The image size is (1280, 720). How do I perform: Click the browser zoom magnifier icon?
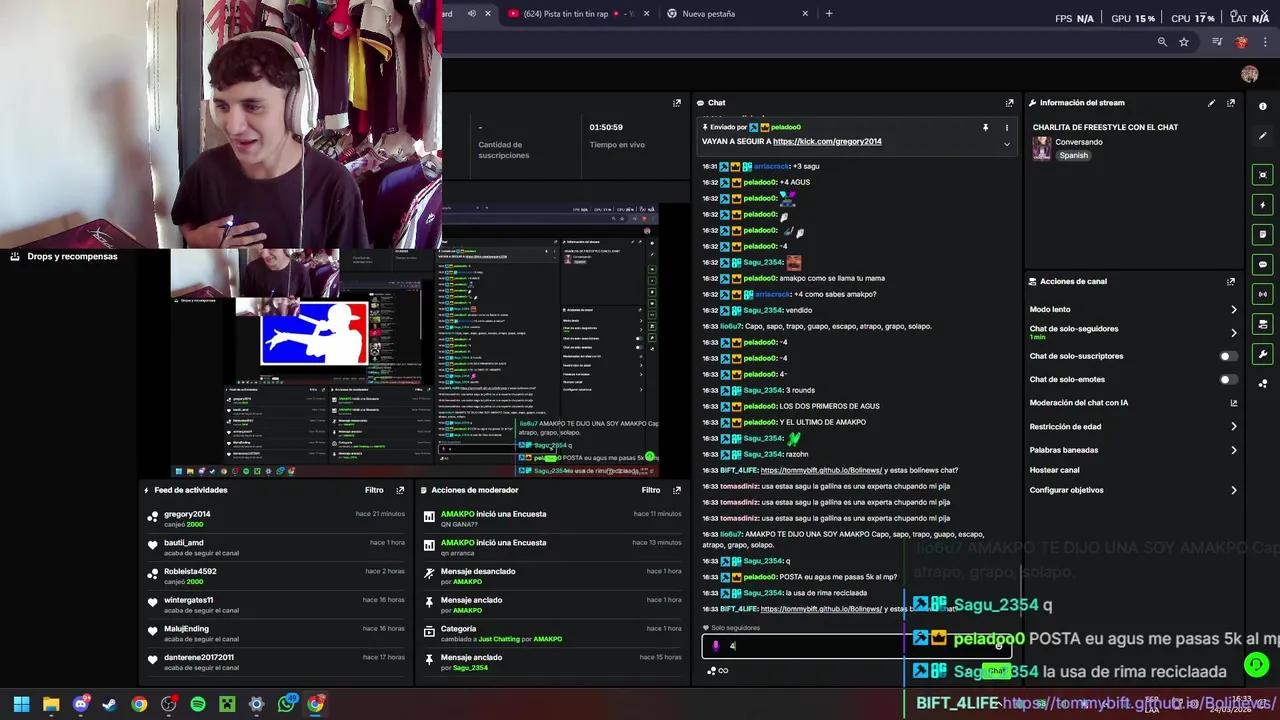pos(1162,42)
